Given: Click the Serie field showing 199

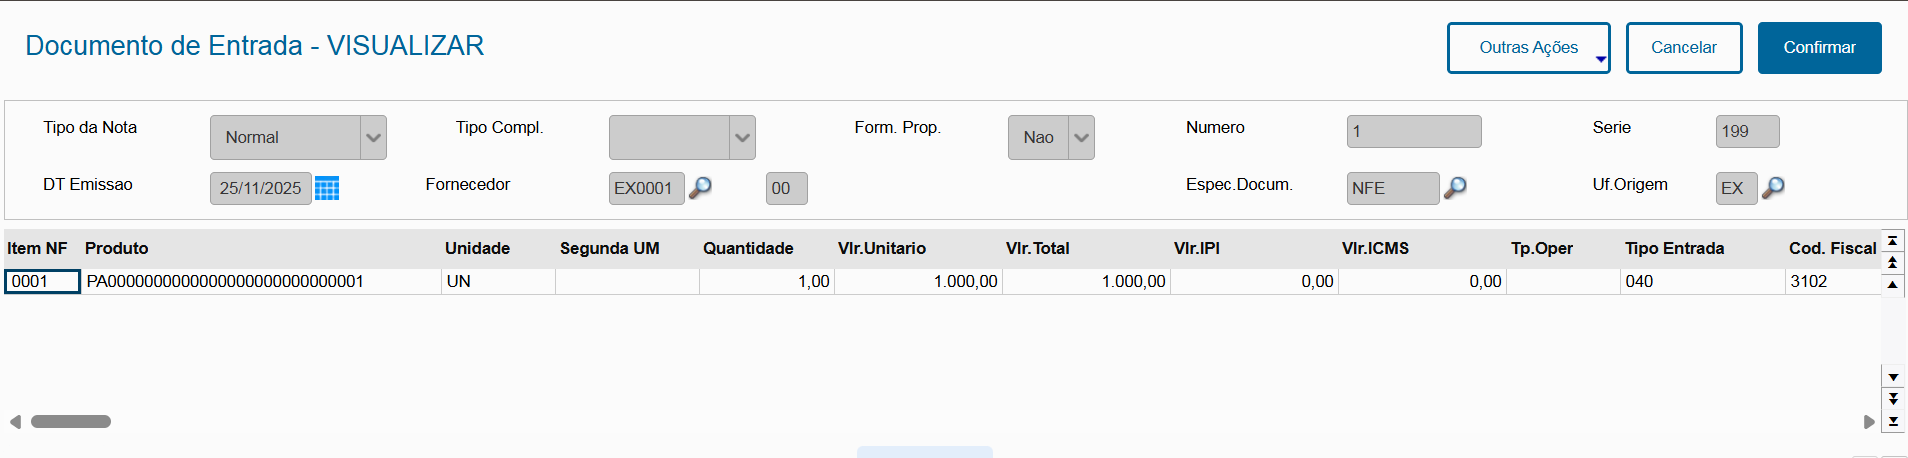Looking at the screenshot, I should (x=1747, y=132).
